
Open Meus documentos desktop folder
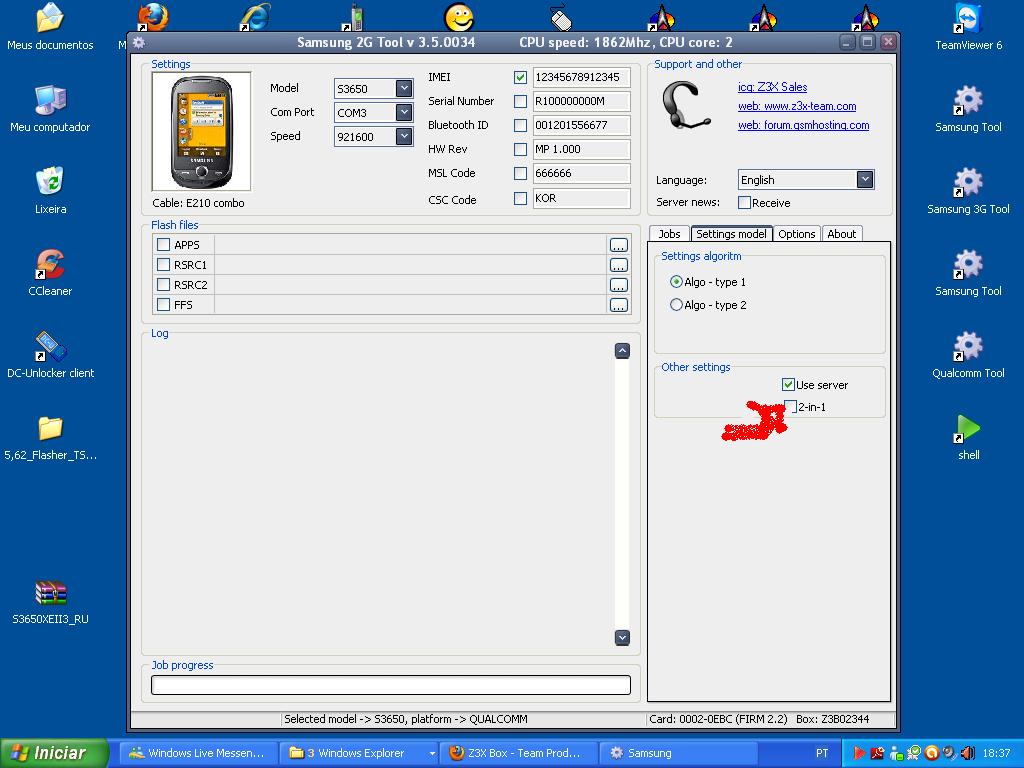point(50,27)
